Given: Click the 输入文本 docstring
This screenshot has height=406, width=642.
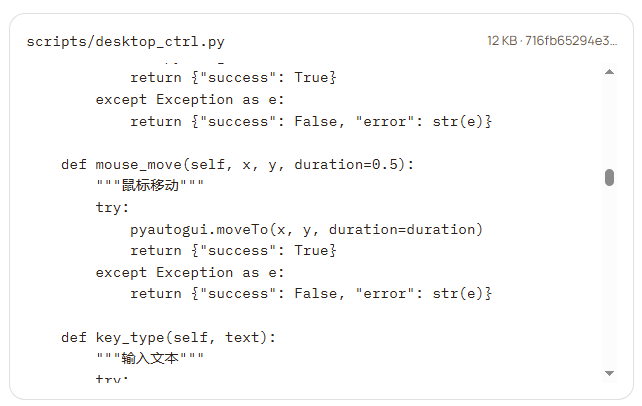Looking at the screenshot, I should [151, 358].
